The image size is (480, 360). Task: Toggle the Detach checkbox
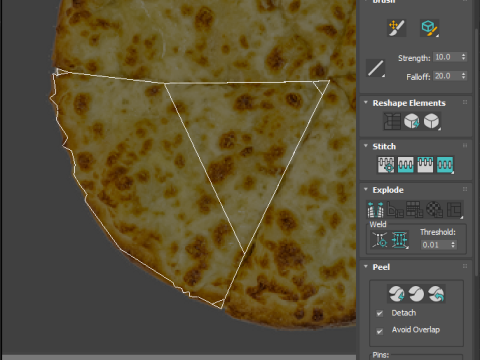pyautogui.click(x=380, y=313)
